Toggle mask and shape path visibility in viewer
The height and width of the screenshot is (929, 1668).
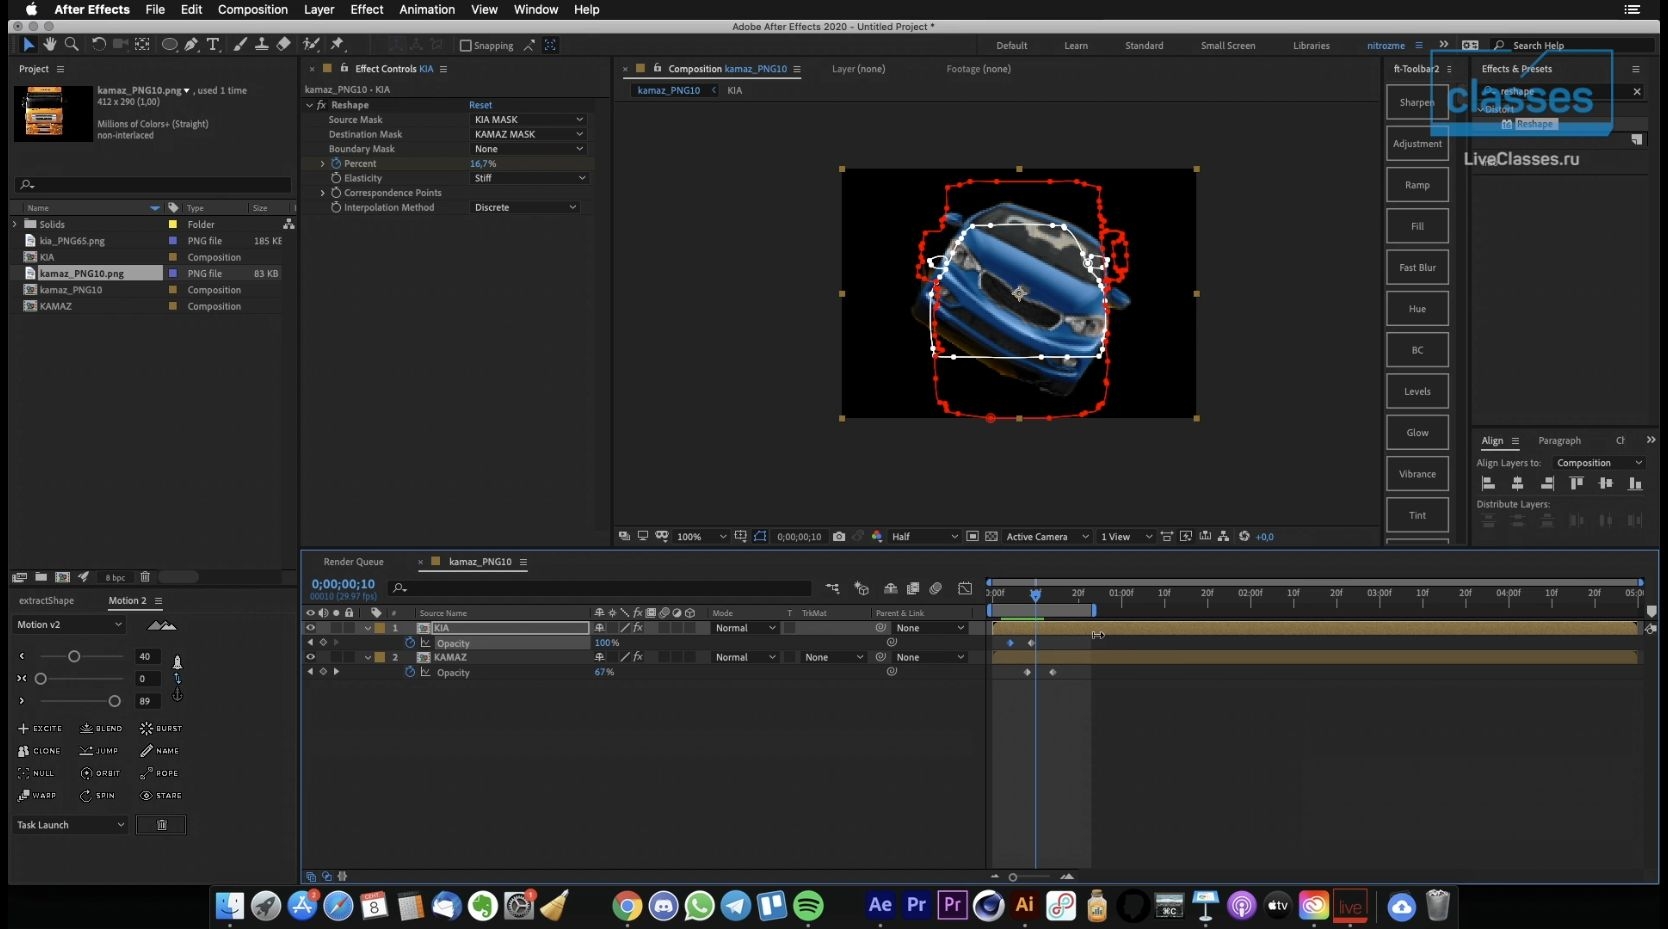(760, 537)
